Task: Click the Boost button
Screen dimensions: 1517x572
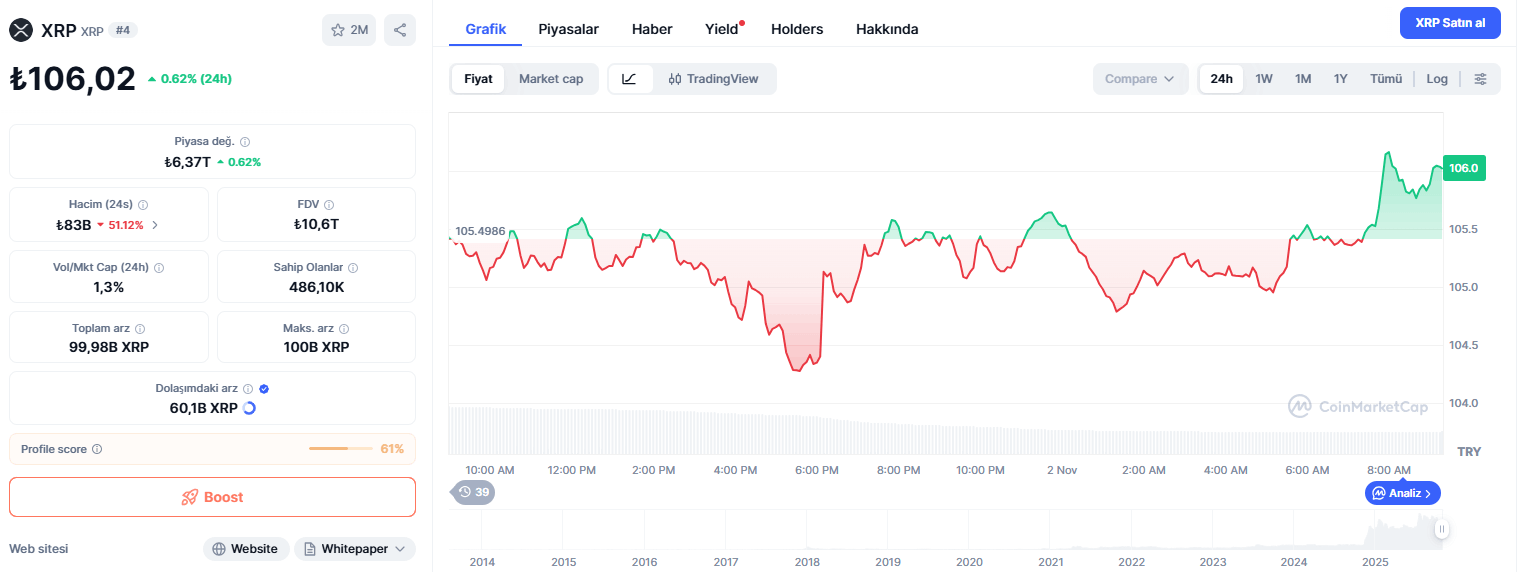Action: click(212, 497)
